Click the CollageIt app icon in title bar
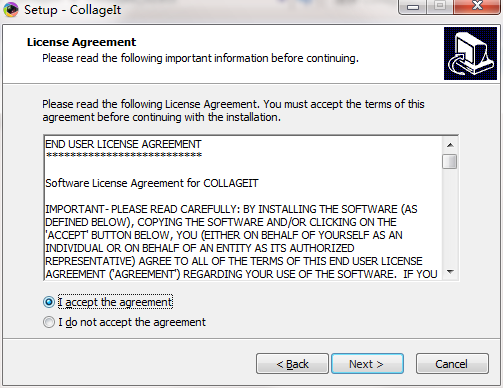The width and height of the screenshot is (503, 388). [x=11, y=9]
